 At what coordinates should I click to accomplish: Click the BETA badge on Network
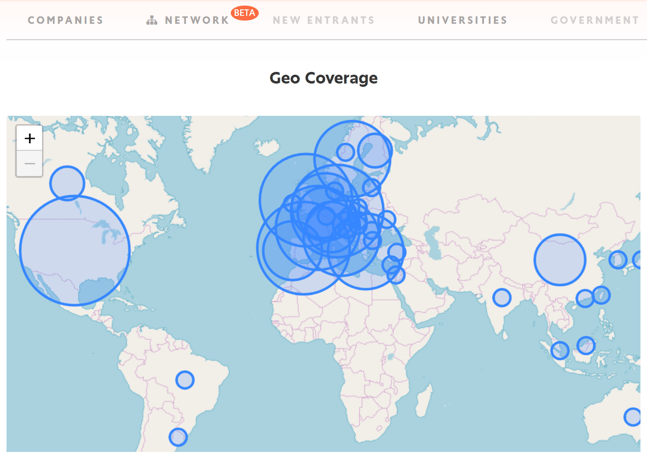244,13
